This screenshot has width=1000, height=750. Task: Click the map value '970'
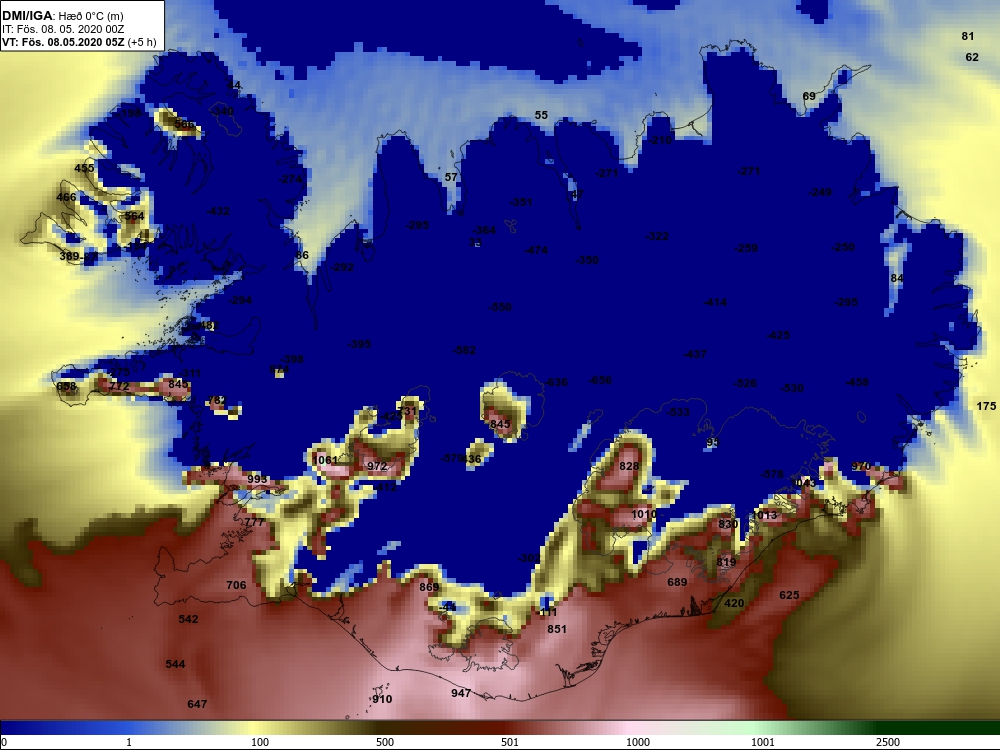point(861,466)
